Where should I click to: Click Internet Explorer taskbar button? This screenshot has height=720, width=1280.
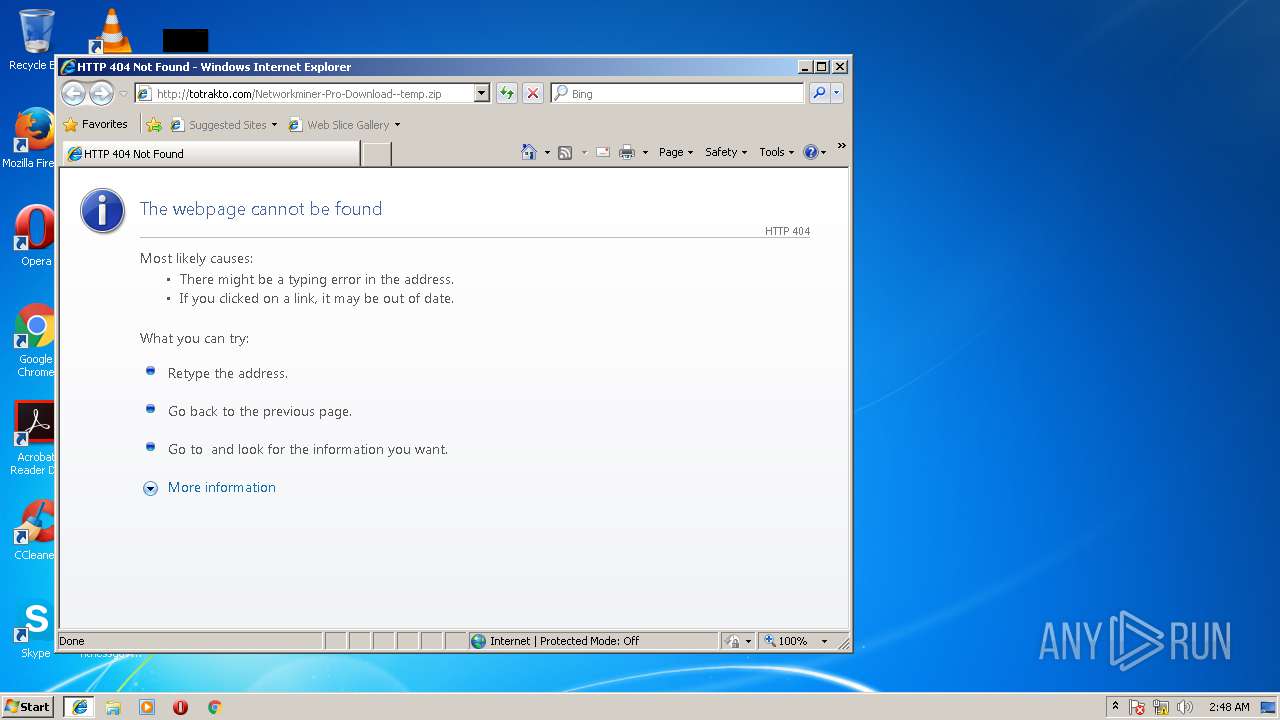point(79,706)
